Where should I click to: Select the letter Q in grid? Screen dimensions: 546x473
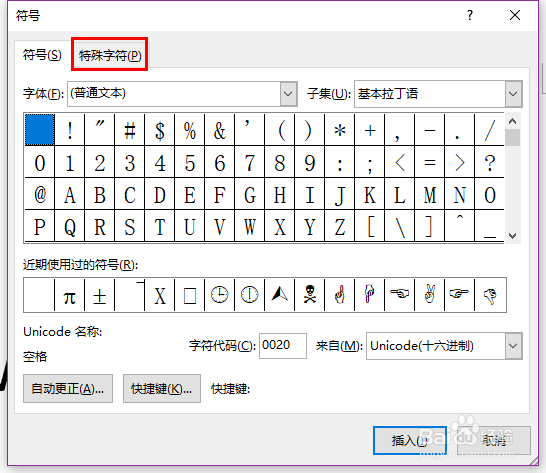70,226
